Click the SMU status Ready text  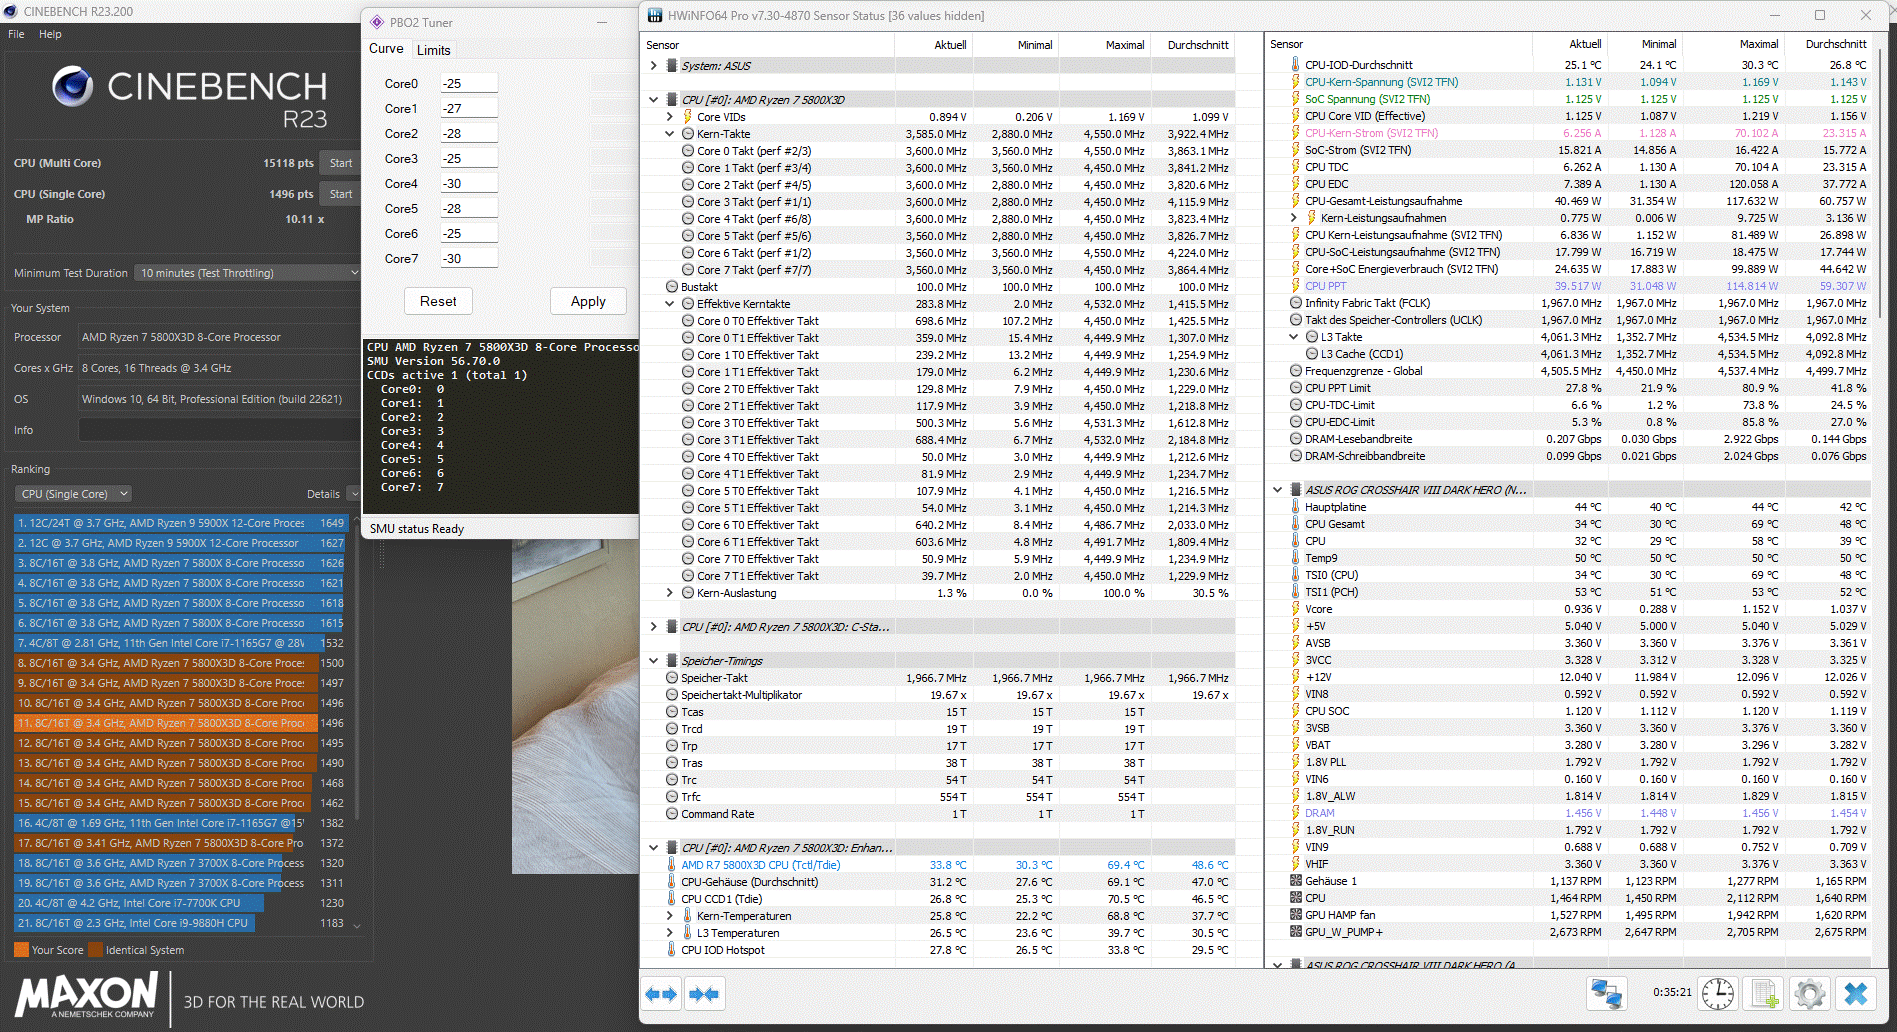(417, 529)
